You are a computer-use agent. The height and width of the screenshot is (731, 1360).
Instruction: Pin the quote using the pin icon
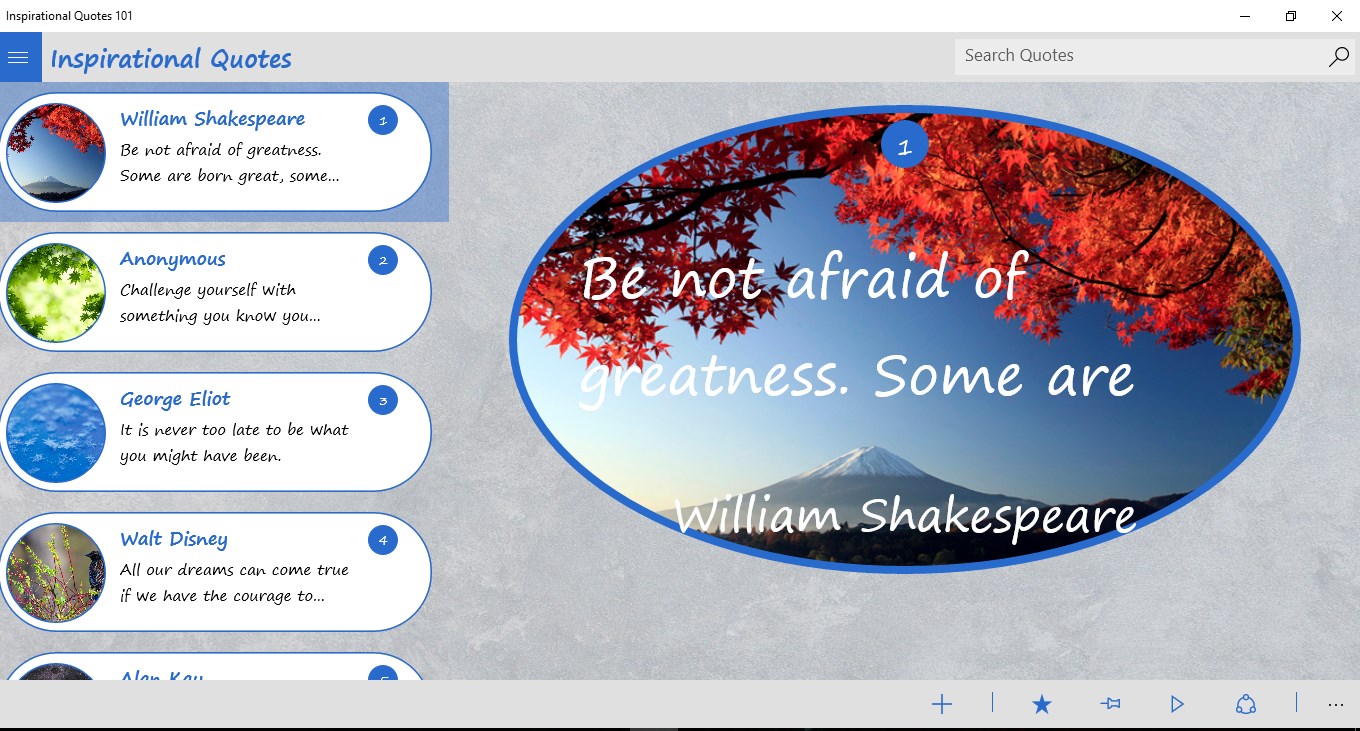click(x=1110, y=705)
